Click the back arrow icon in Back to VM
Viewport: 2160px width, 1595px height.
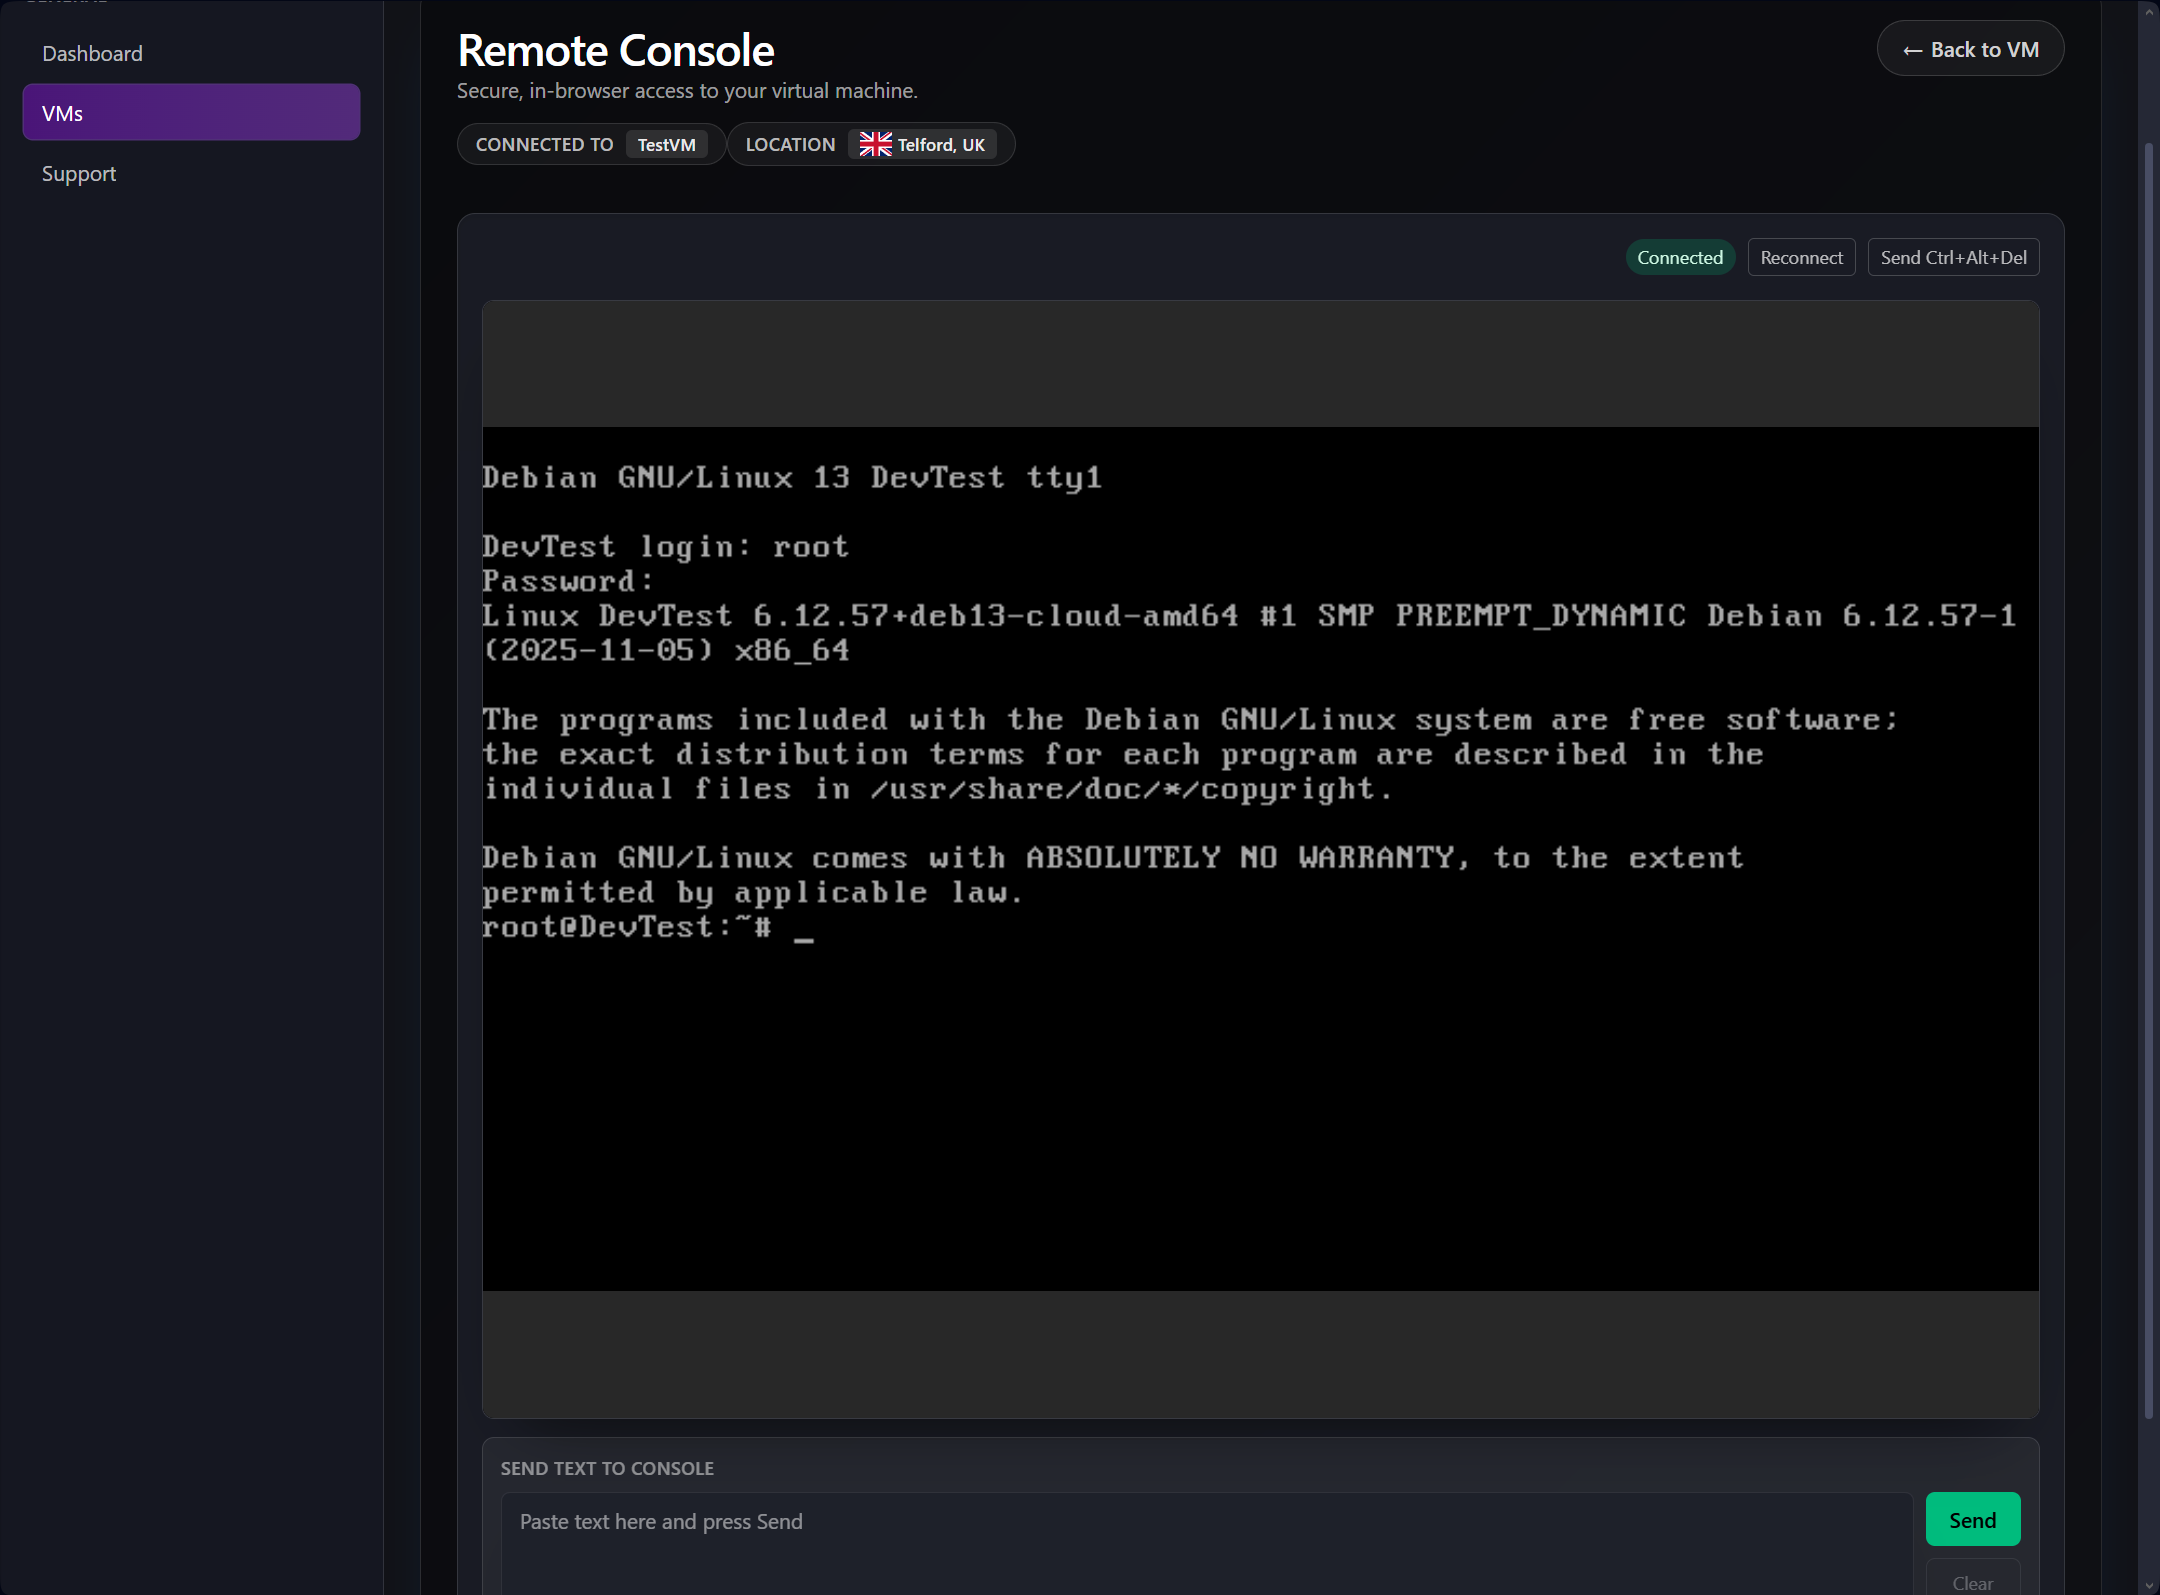1913,48
